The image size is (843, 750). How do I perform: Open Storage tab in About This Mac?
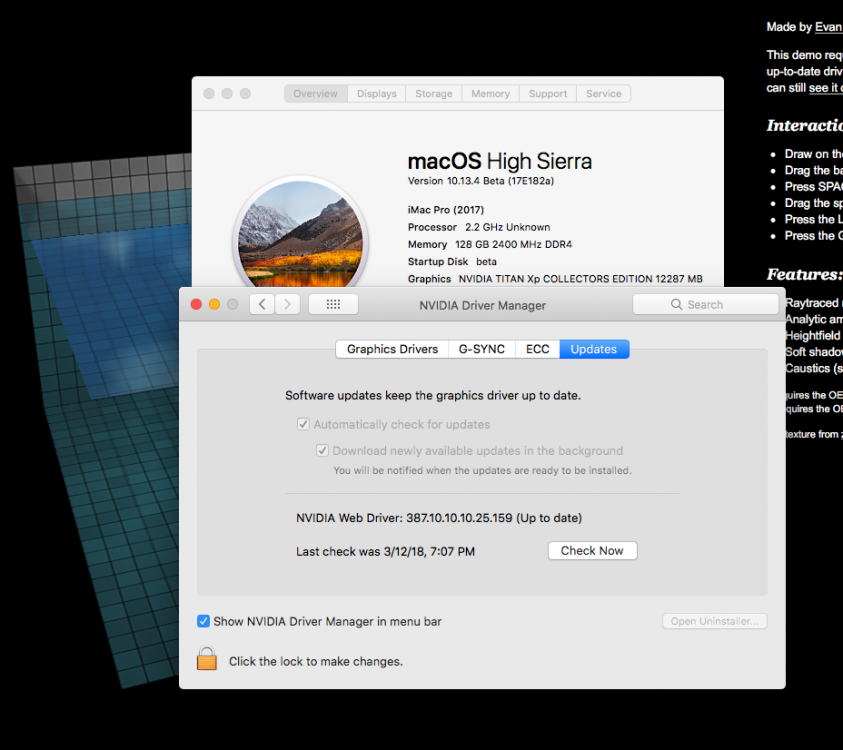434,94
